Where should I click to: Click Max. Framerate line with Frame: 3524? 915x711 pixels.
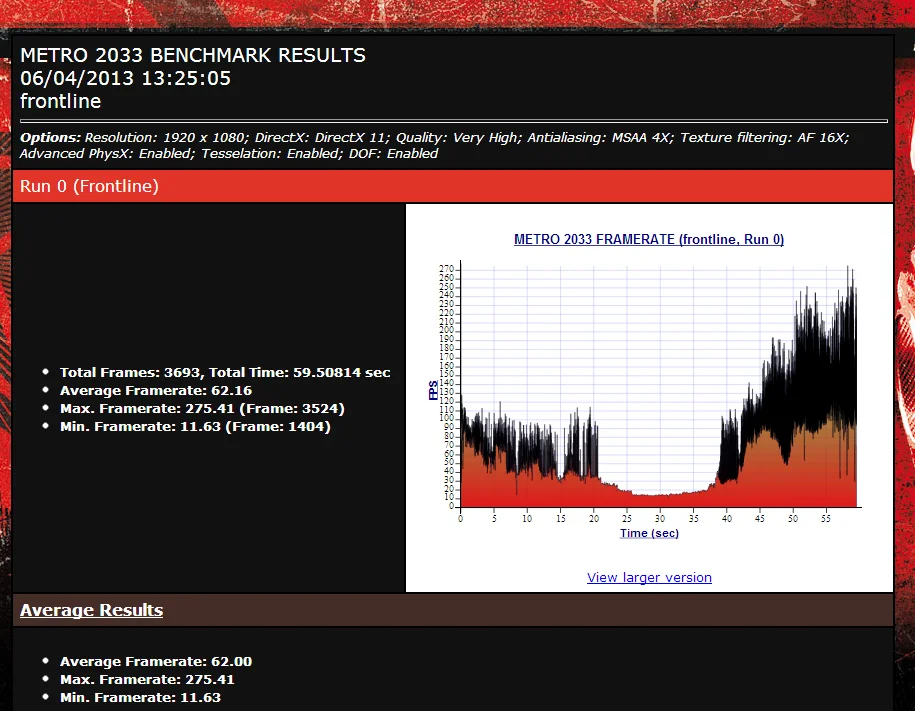pos(202,409)
